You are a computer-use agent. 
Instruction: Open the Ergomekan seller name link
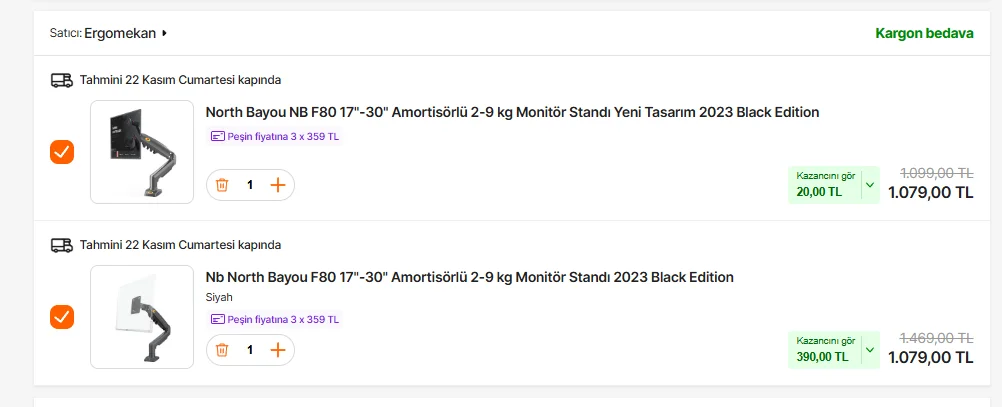point(120,33)
